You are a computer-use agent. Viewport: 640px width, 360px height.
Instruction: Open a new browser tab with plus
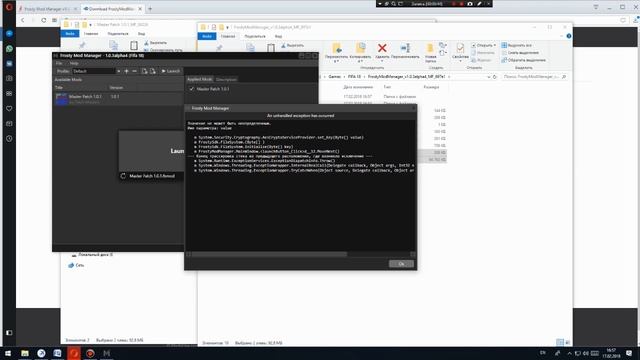(150, 9)
